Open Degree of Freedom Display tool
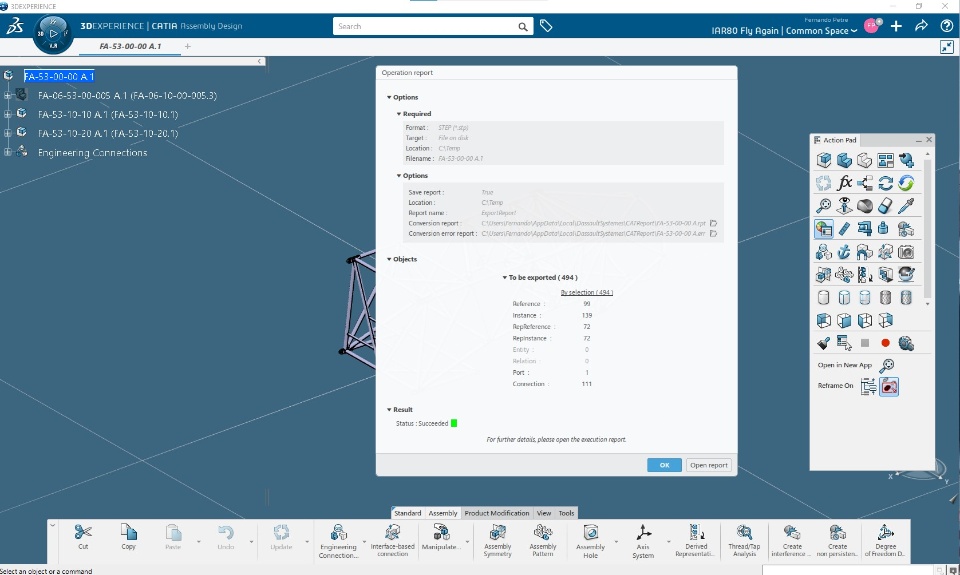 tap(885, 540)
